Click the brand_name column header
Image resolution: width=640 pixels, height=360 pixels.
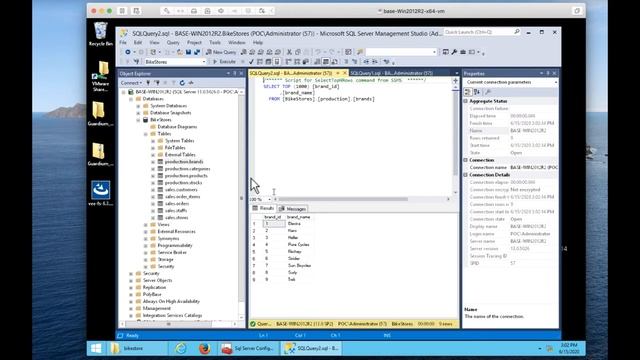click(299, 217)
